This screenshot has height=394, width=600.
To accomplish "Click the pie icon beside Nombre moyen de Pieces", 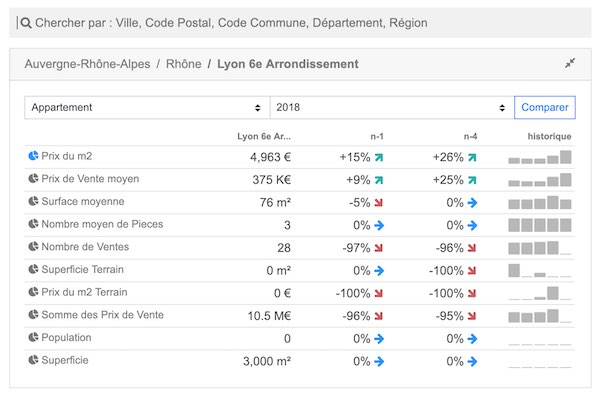I will pyautogui.click(x=33, y=224).
